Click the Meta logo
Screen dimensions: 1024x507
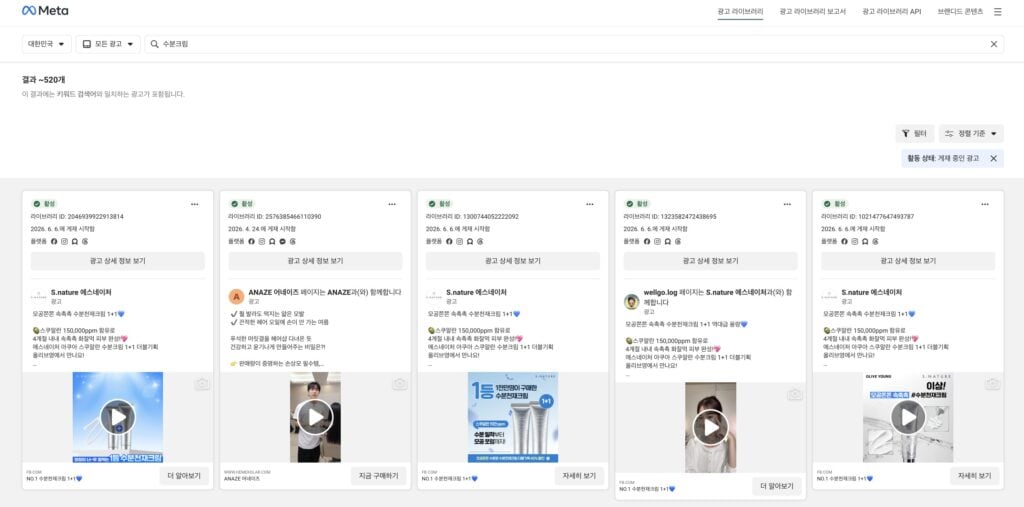point(45,11)
